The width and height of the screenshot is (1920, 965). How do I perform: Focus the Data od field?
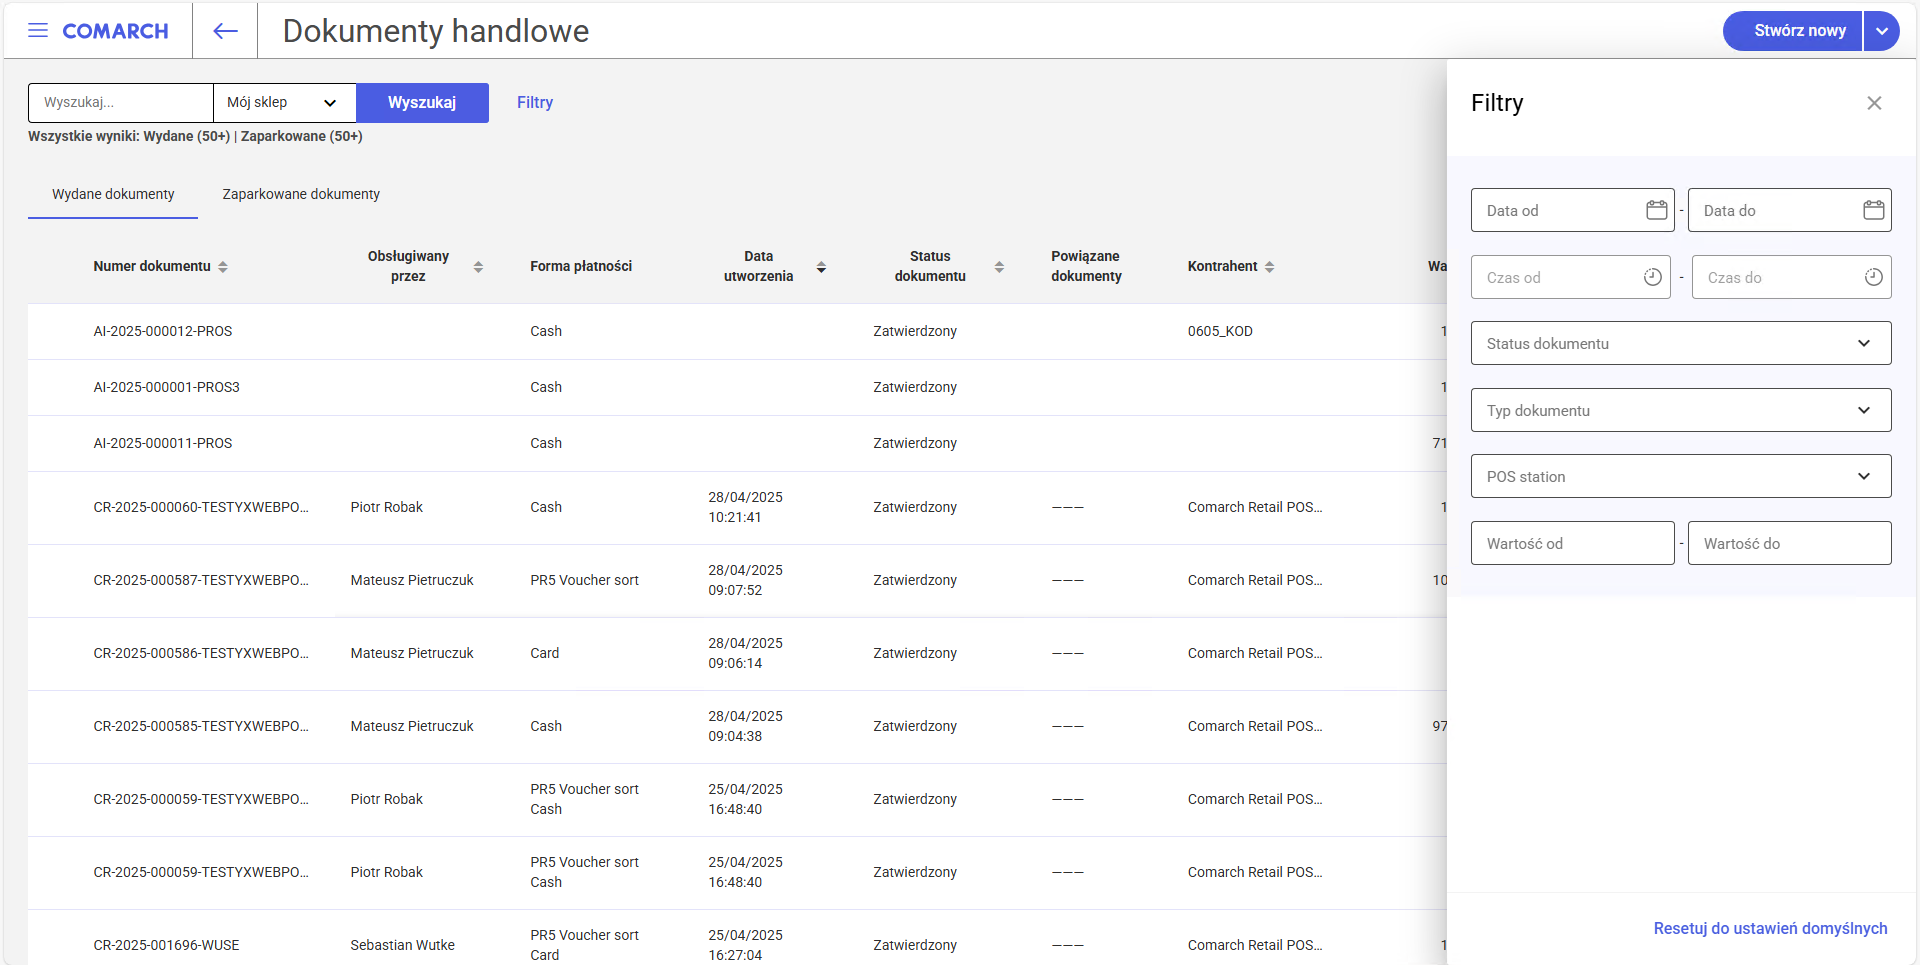pyautogui.click(x=1572, y=210)
